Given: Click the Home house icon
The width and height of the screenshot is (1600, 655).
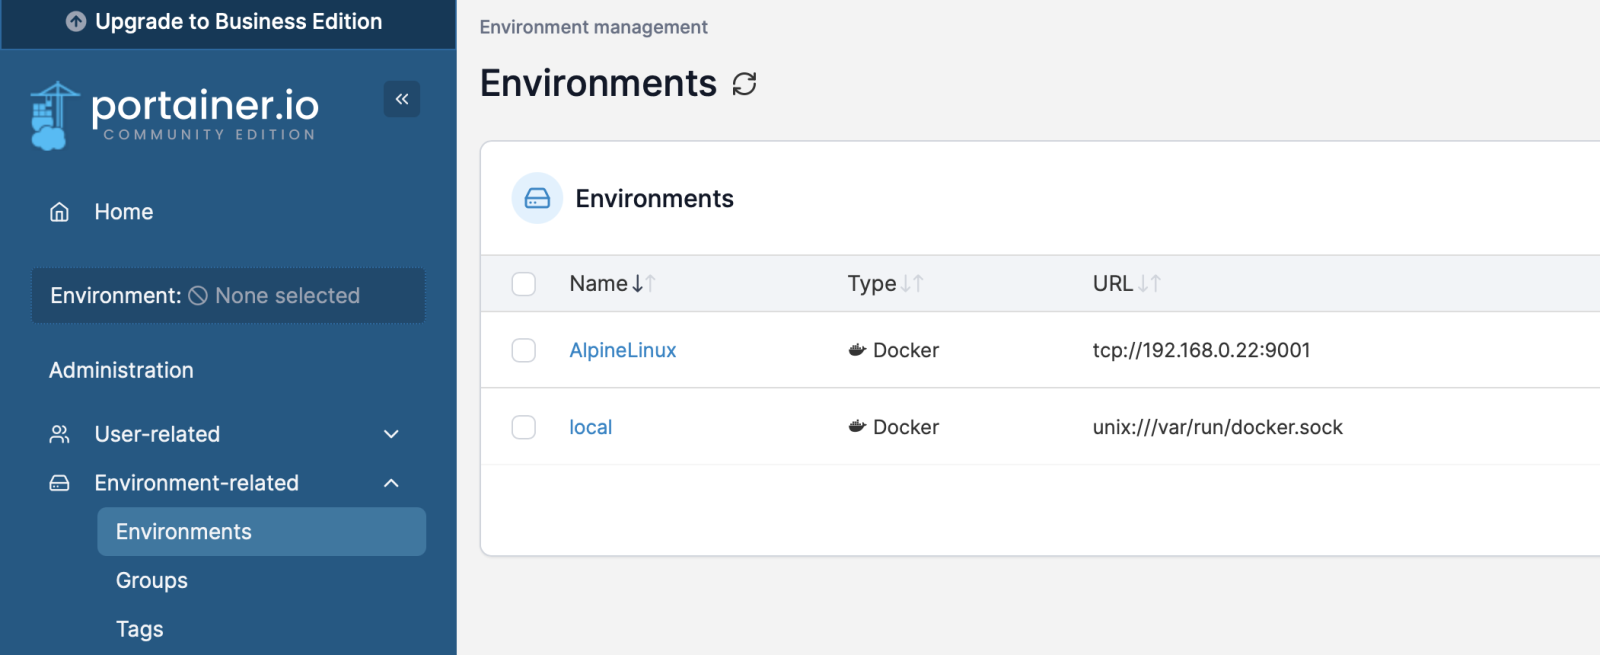Looking at the screenshot, I should coord(60,212).
